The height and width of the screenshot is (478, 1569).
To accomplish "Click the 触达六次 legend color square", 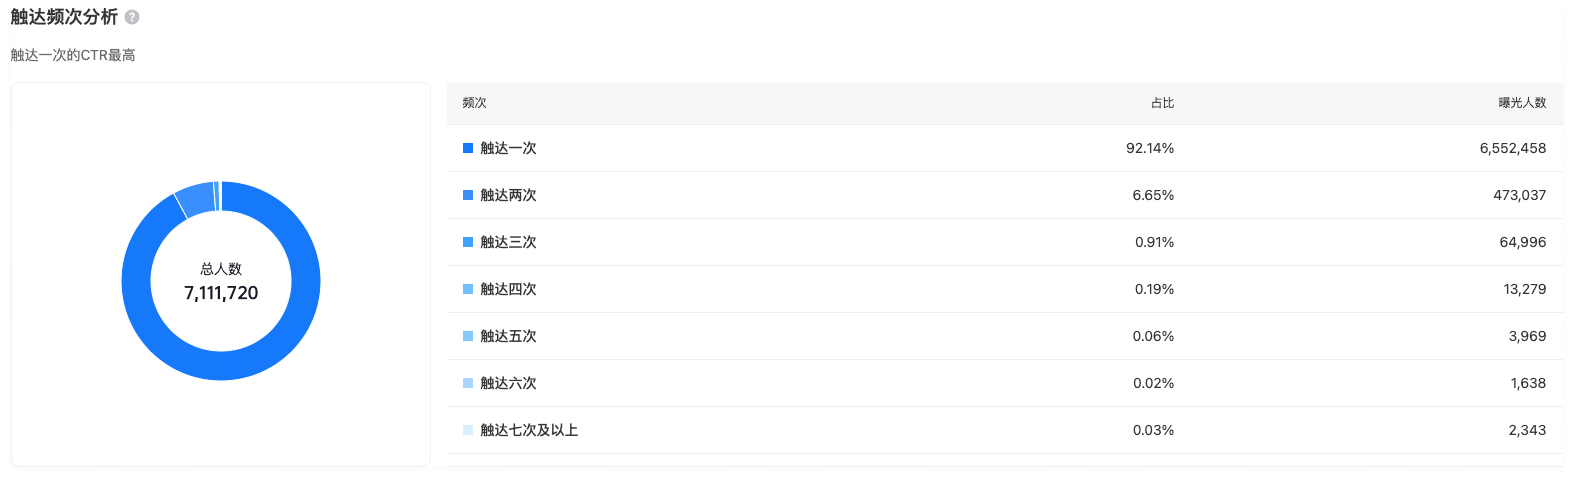I will (x=468, y=383).
